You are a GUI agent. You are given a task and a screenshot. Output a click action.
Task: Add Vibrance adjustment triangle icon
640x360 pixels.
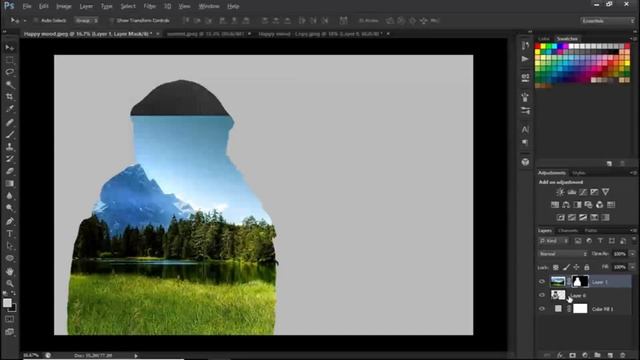(606, 192)
